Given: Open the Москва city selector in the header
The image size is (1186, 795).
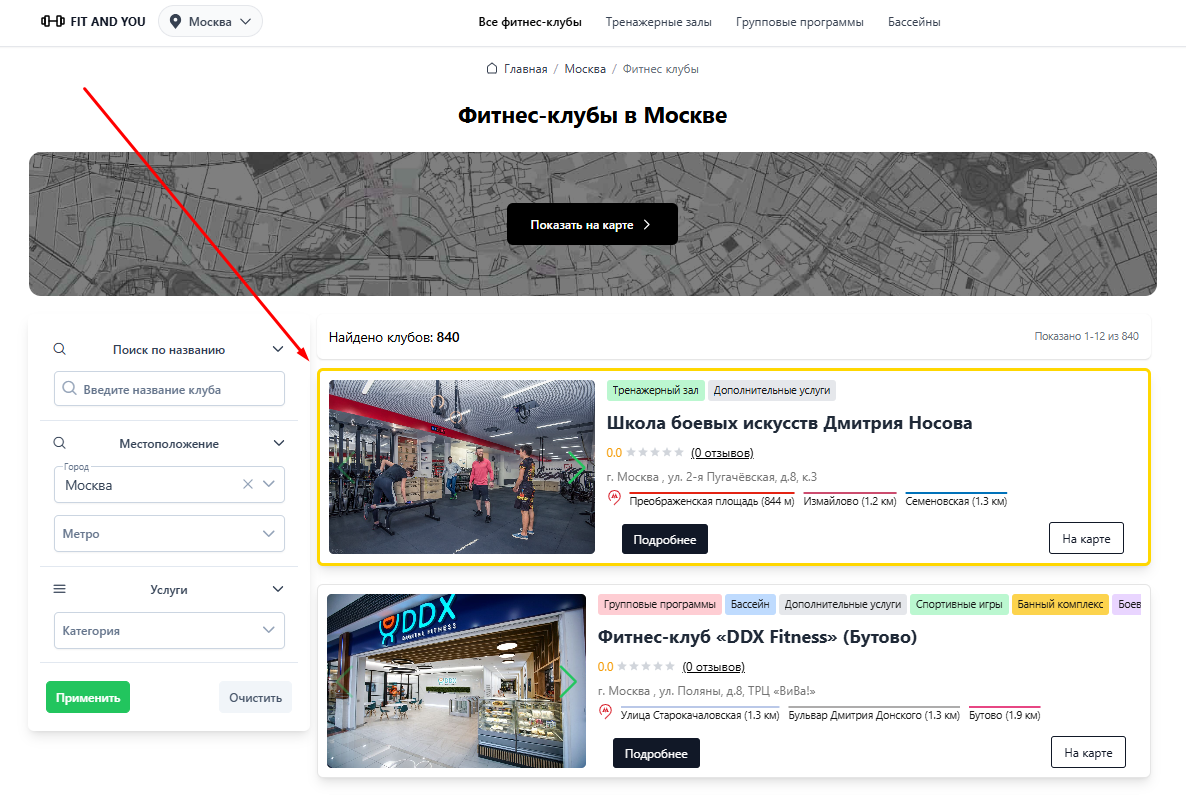Looking at the screenshot, I should 210,21.
